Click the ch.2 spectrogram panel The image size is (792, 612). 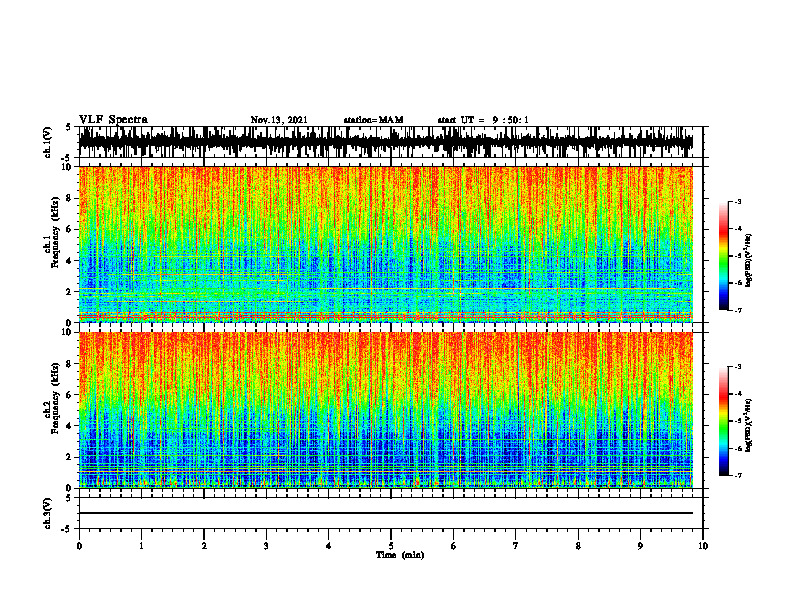pos(385,410)
